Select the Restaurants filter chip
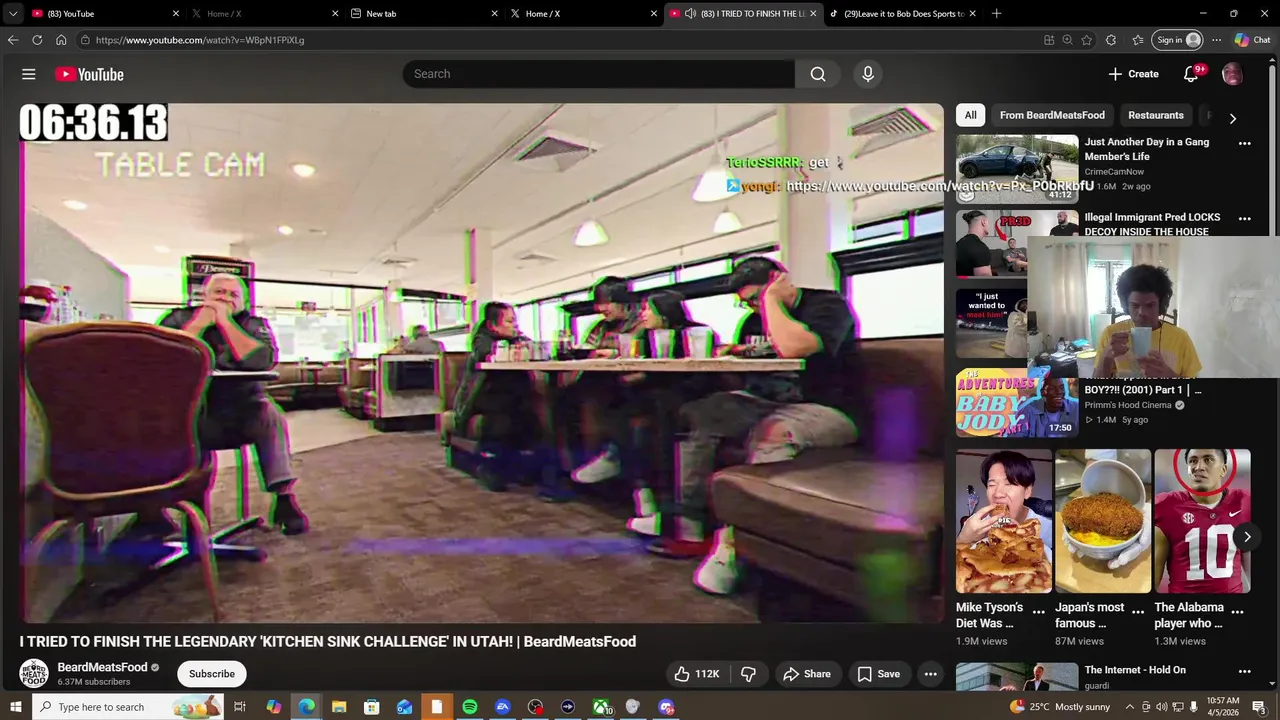Image resolution: width=1280 pixels, height=720 pixels. coord(1156,115)
